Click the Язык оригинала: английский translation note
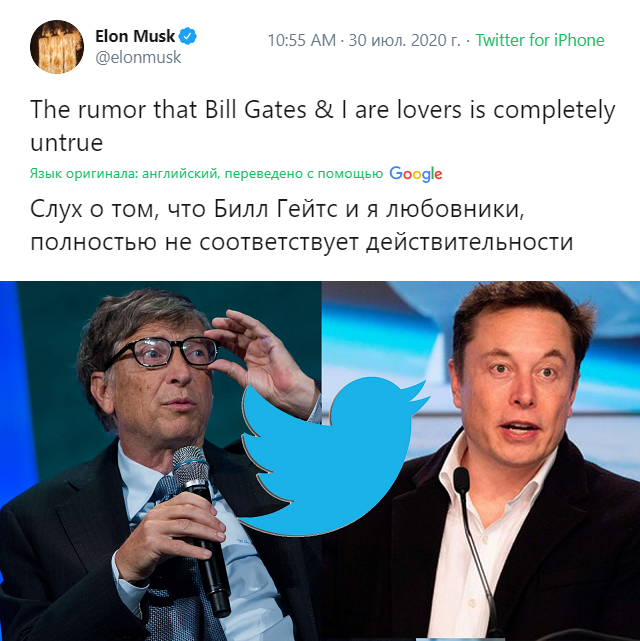640x641 pixels. (x=206, y=174)
